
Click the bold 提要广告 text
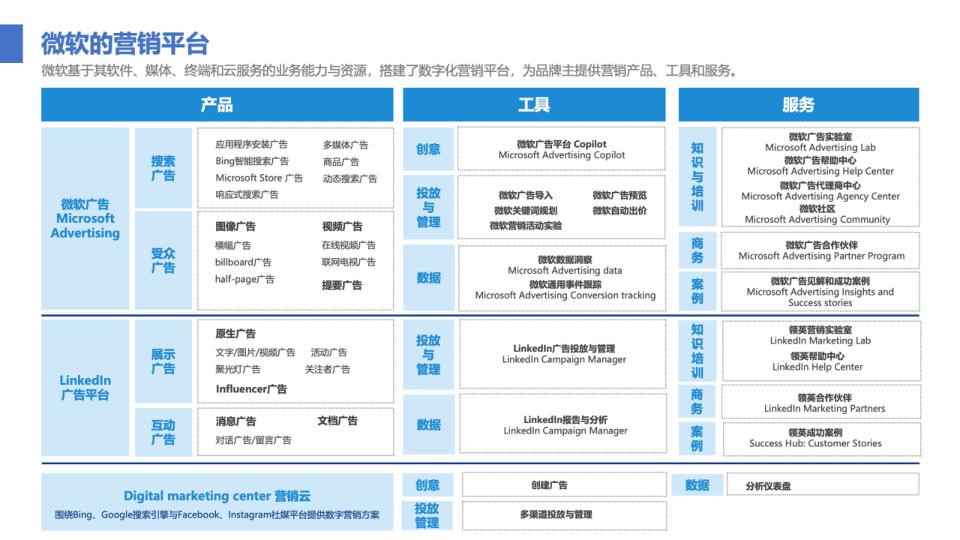pyautogui.click(x=342, y=285)
